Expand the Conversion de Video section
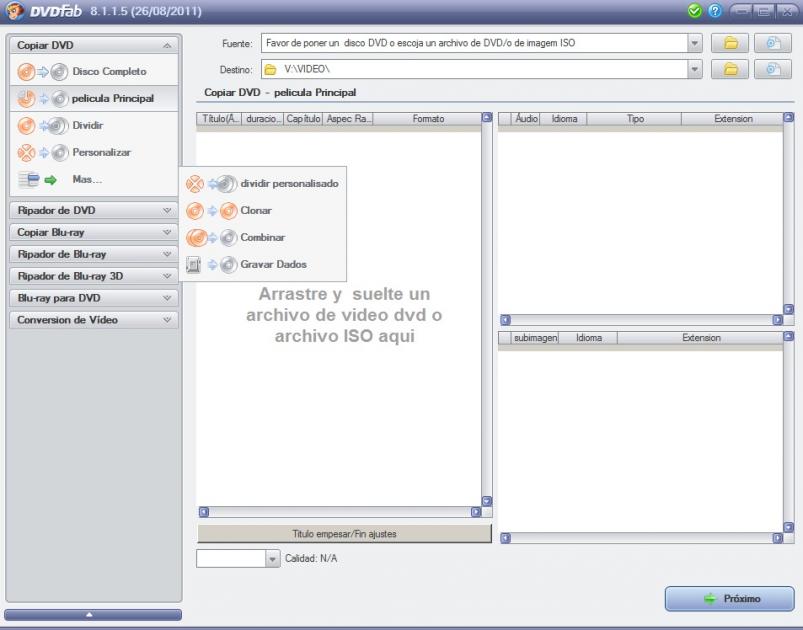 tap(94, 320)
